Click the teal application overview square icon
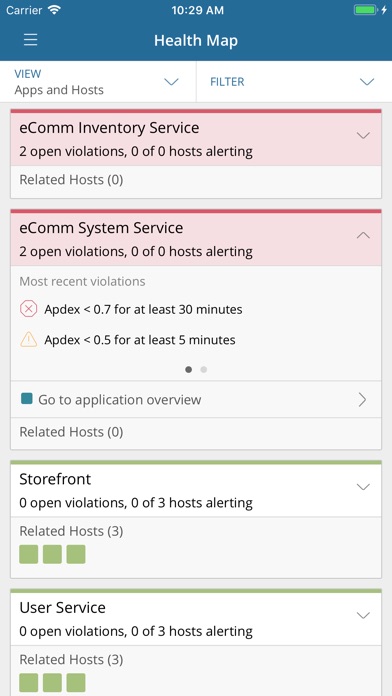 click(x=27, y=399)
